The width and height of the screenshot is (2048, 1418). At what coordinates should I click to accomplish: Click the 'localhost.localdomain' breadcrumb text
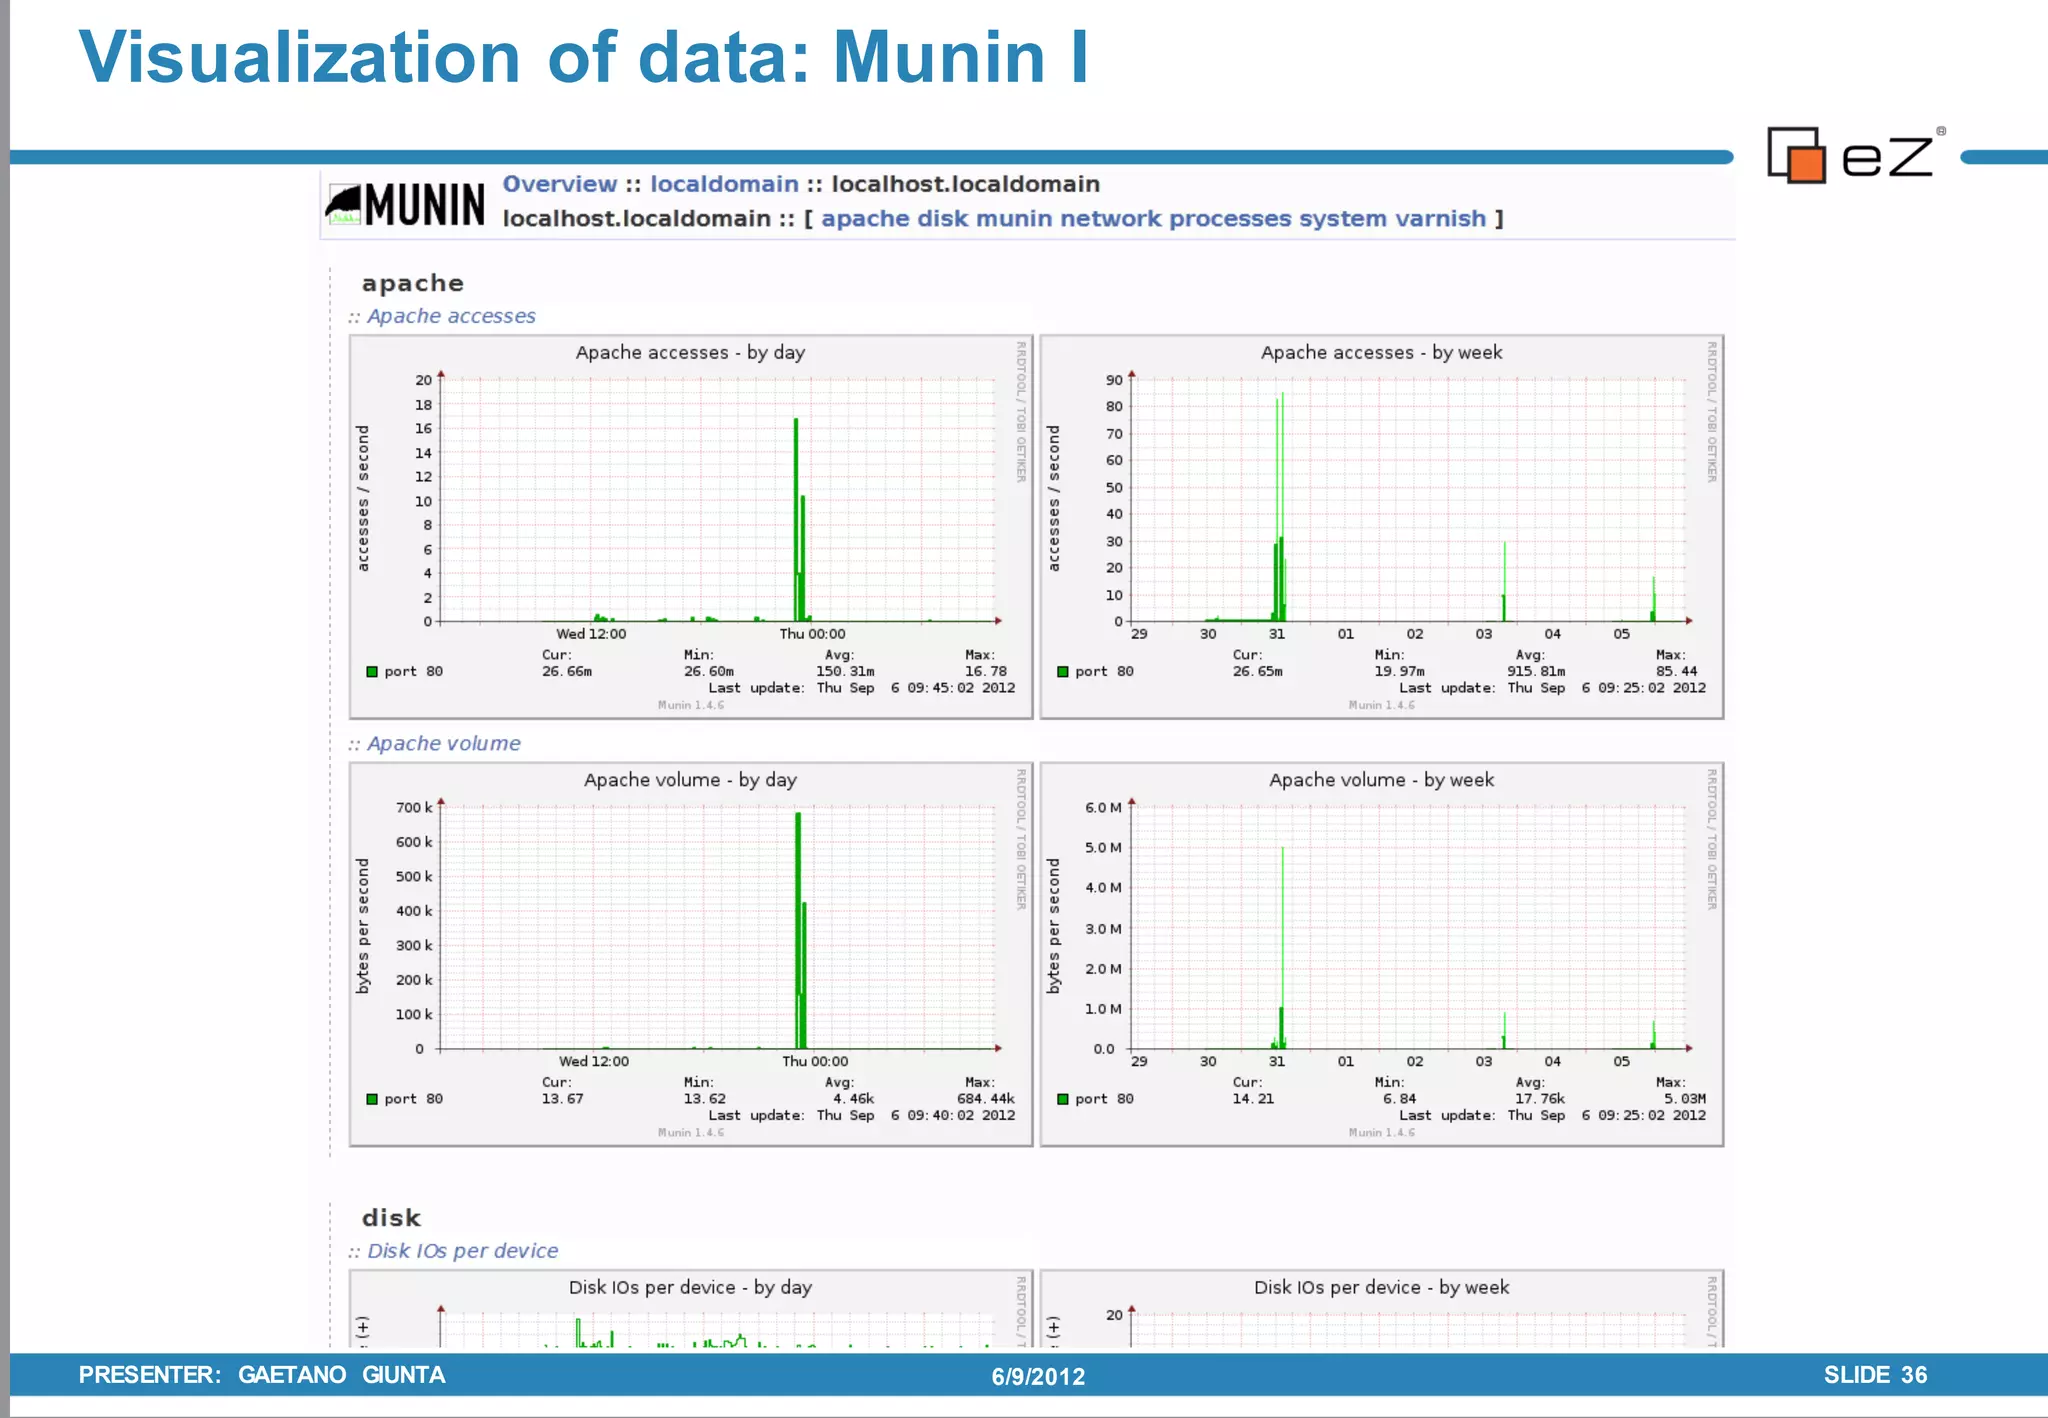(965, 184)
